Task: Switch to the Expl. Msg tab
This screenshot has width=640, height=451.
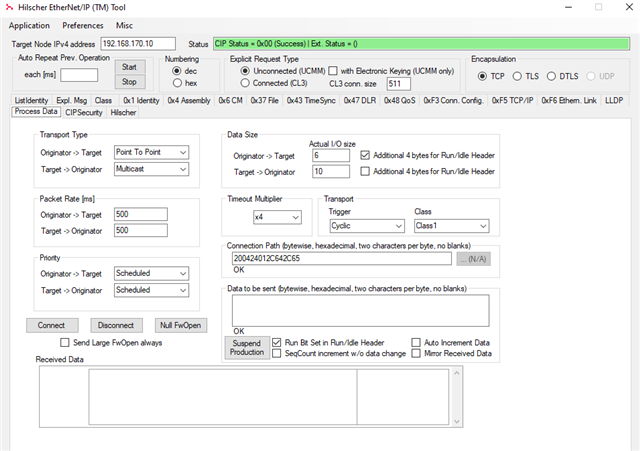Action: 72,100
